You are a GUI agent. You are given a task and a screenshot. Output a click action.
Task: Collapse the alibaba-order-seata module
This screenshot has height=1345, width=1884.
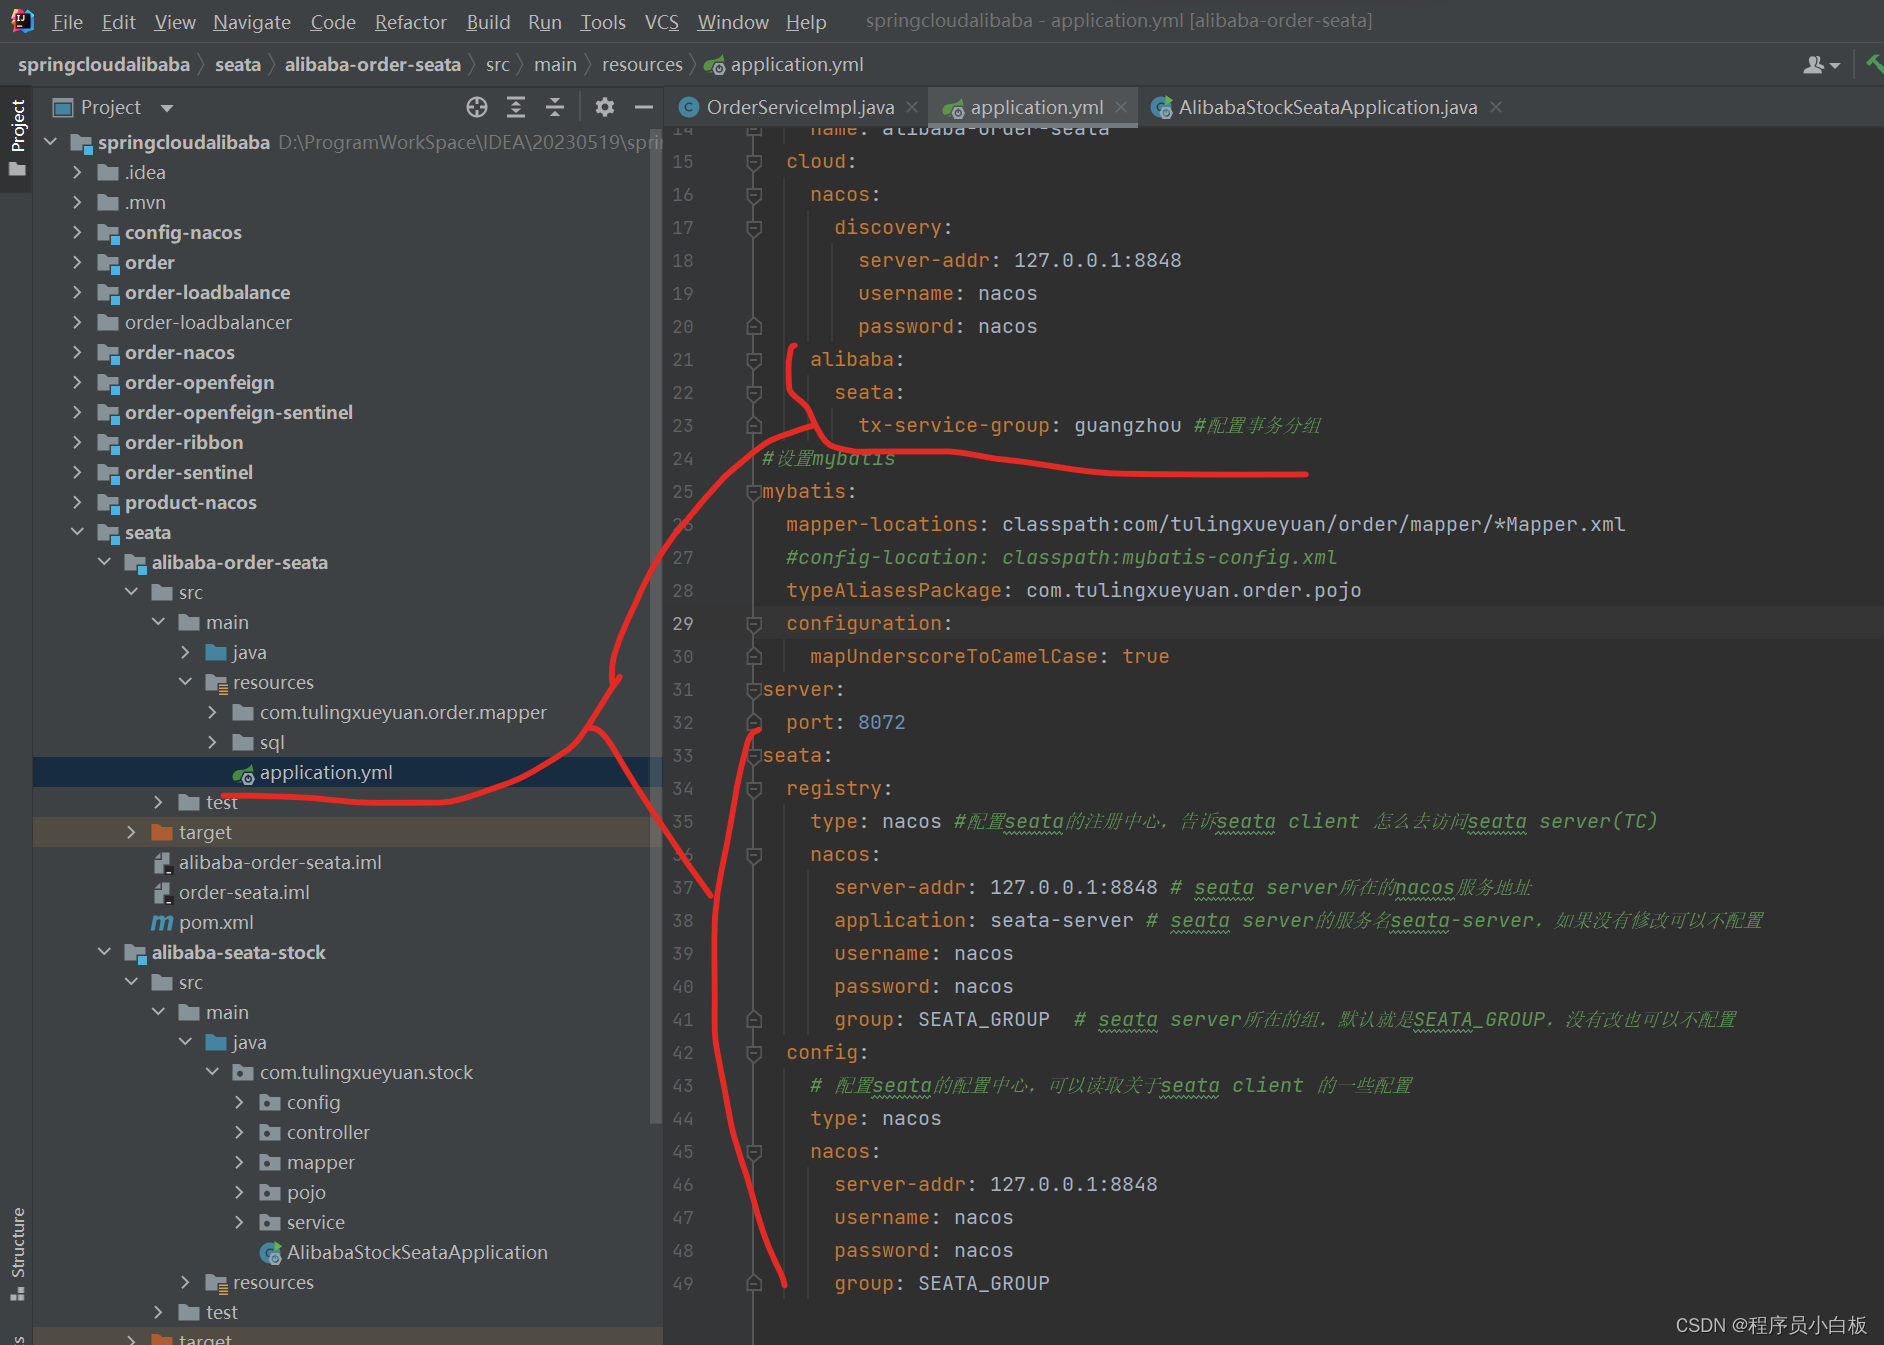[x=104, y=562]
